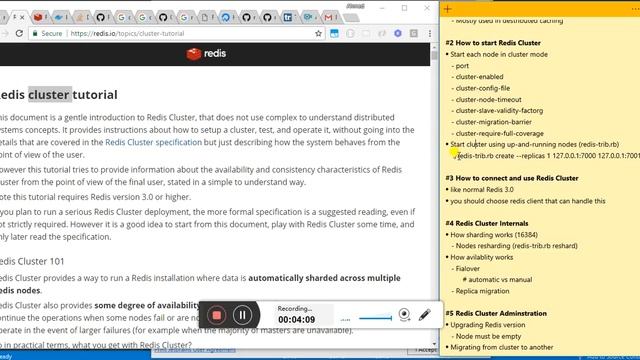This screenshot has width=640, height=360.
Task: Add a new sticky note with the plus icon
Action: point(448,9)
